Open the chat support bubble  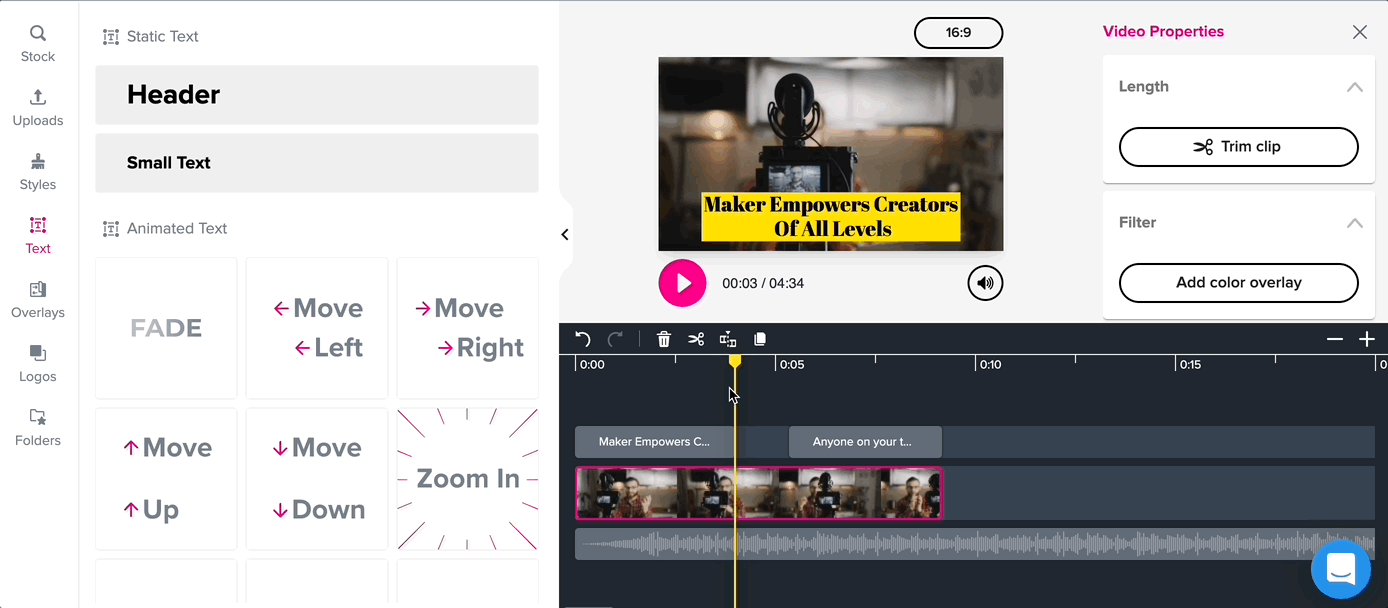(x=1340, y=569)
